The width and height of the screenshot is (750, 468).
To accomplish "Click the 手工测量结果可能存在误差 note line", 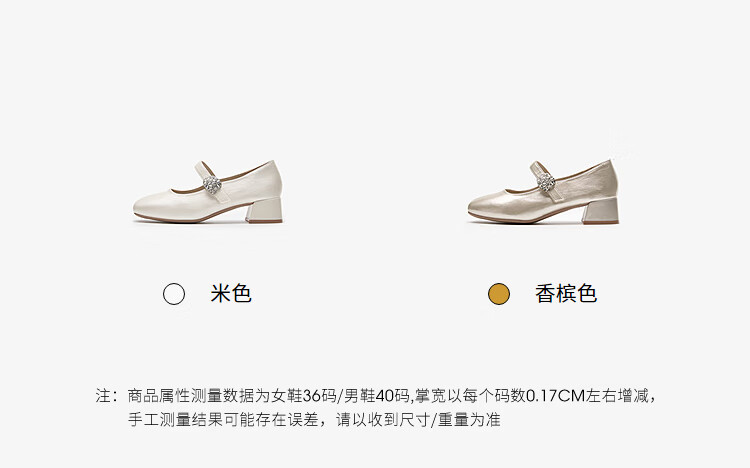I will click(x=223, y=420).
